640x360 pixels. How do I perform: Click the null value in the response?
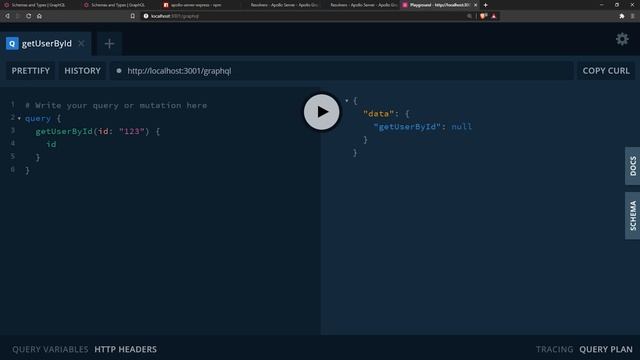[461, 127]
